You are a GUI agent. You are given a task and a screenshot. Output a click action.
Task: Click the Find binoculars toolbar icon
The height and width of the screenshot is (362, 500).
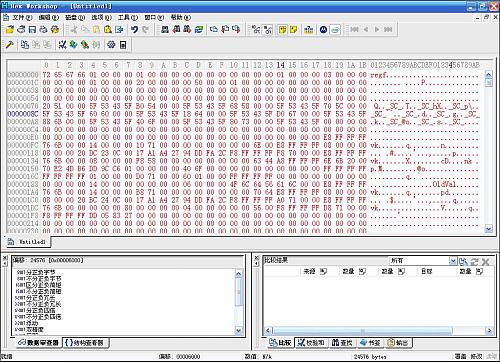165,30
